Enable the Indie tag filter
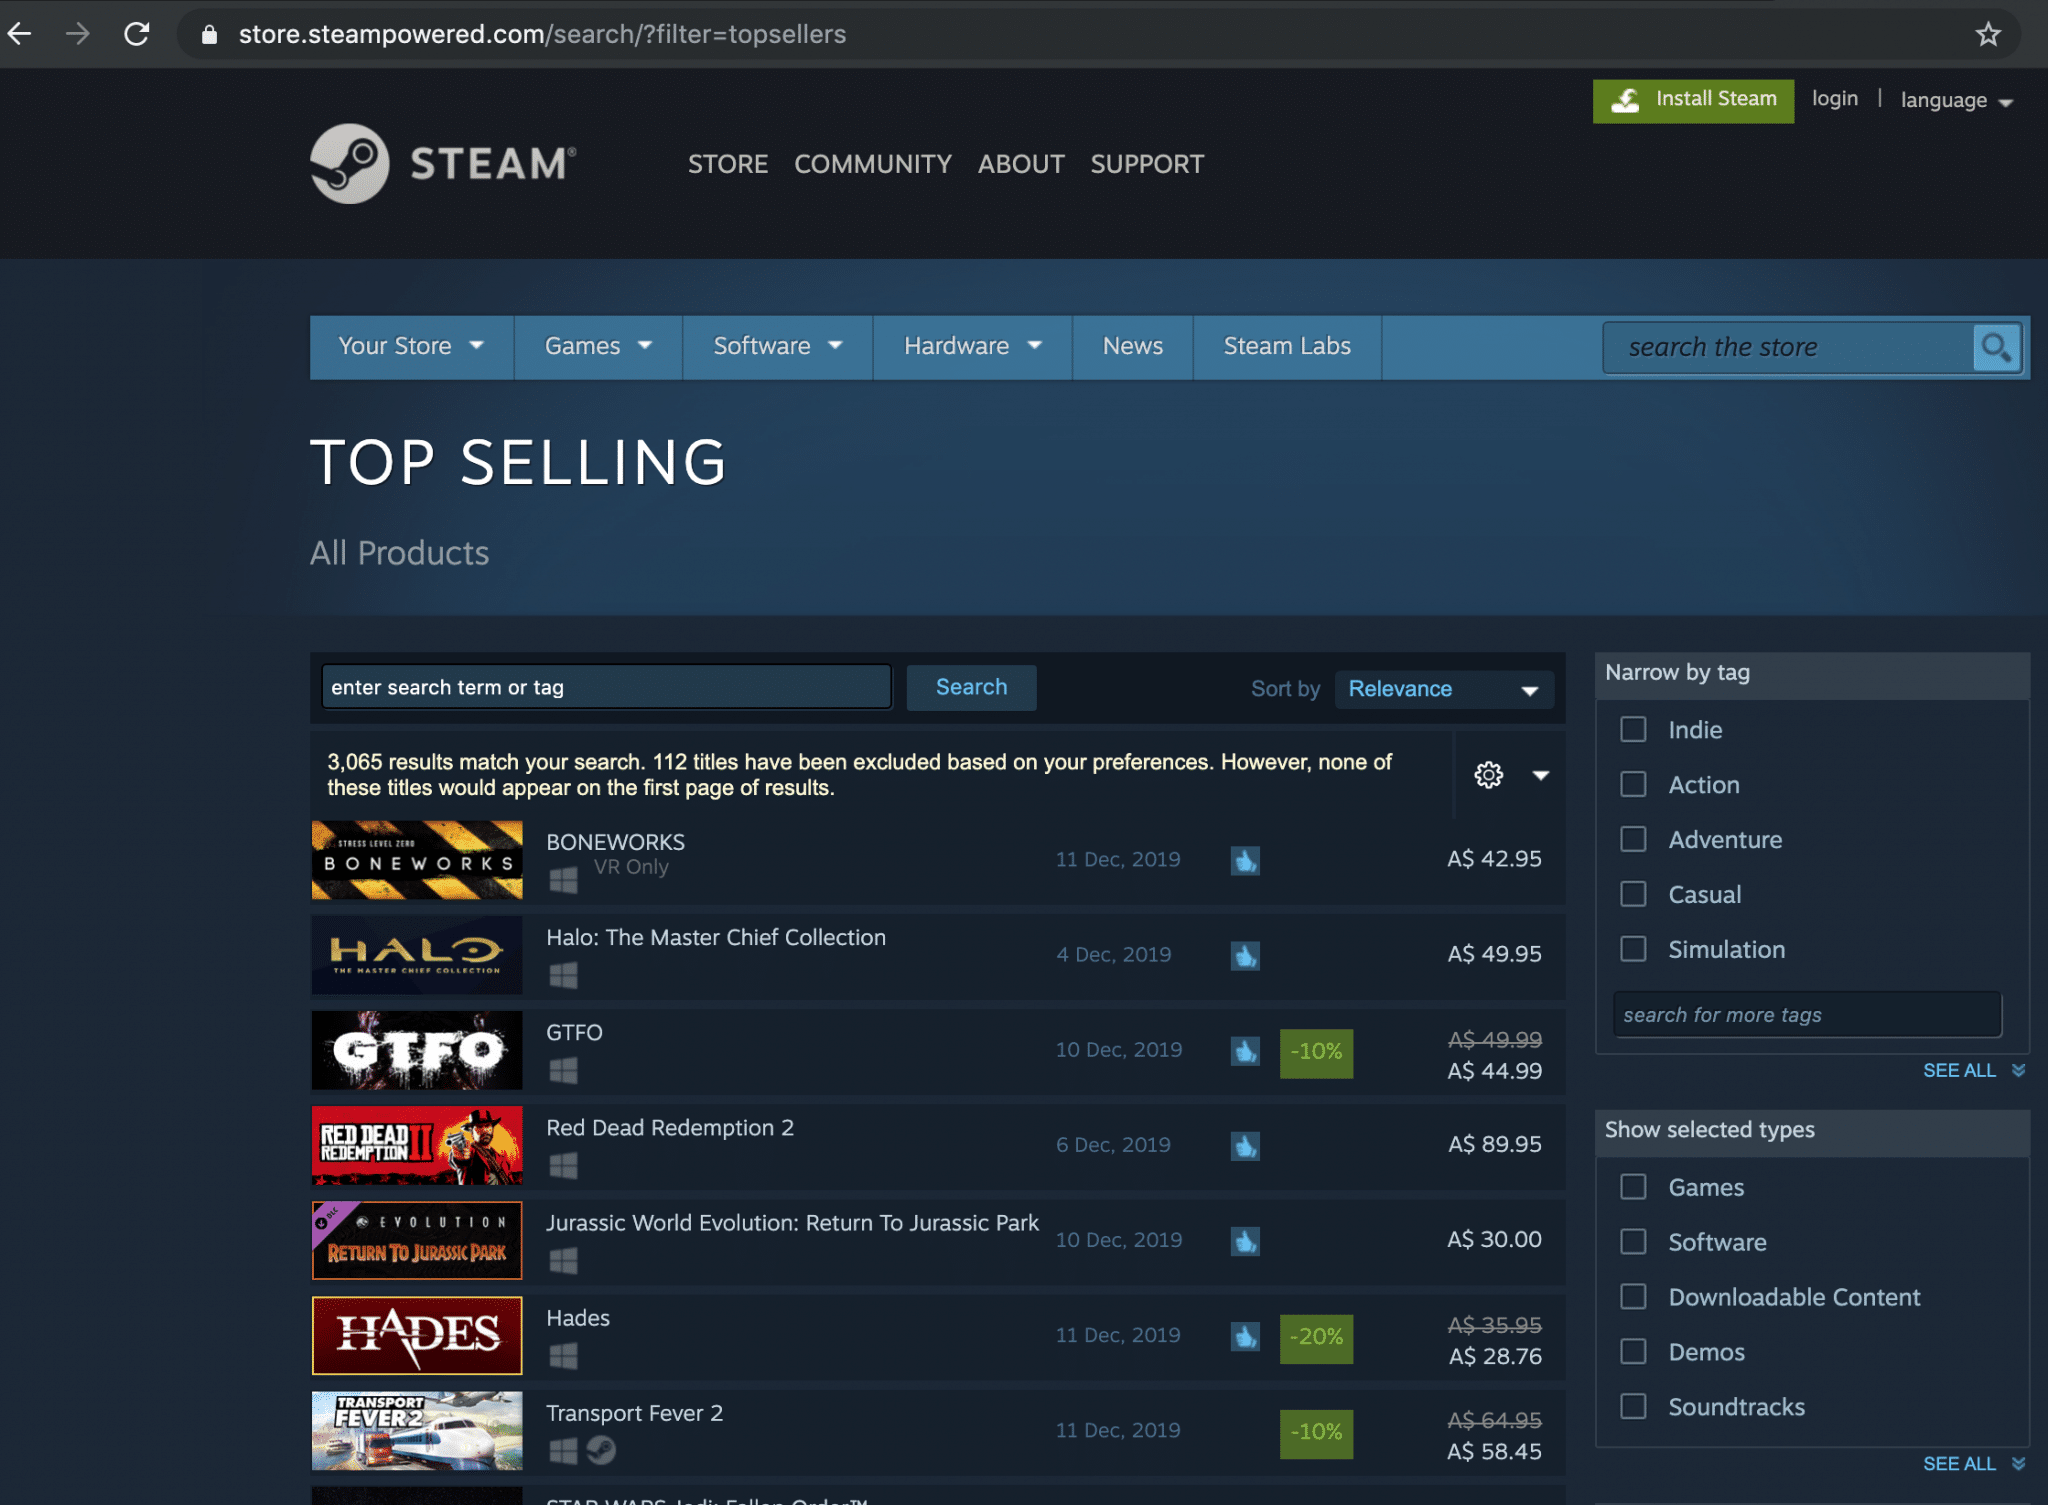Image resolution: width=2048 pixels, height=1505 pixels. 1633,729
